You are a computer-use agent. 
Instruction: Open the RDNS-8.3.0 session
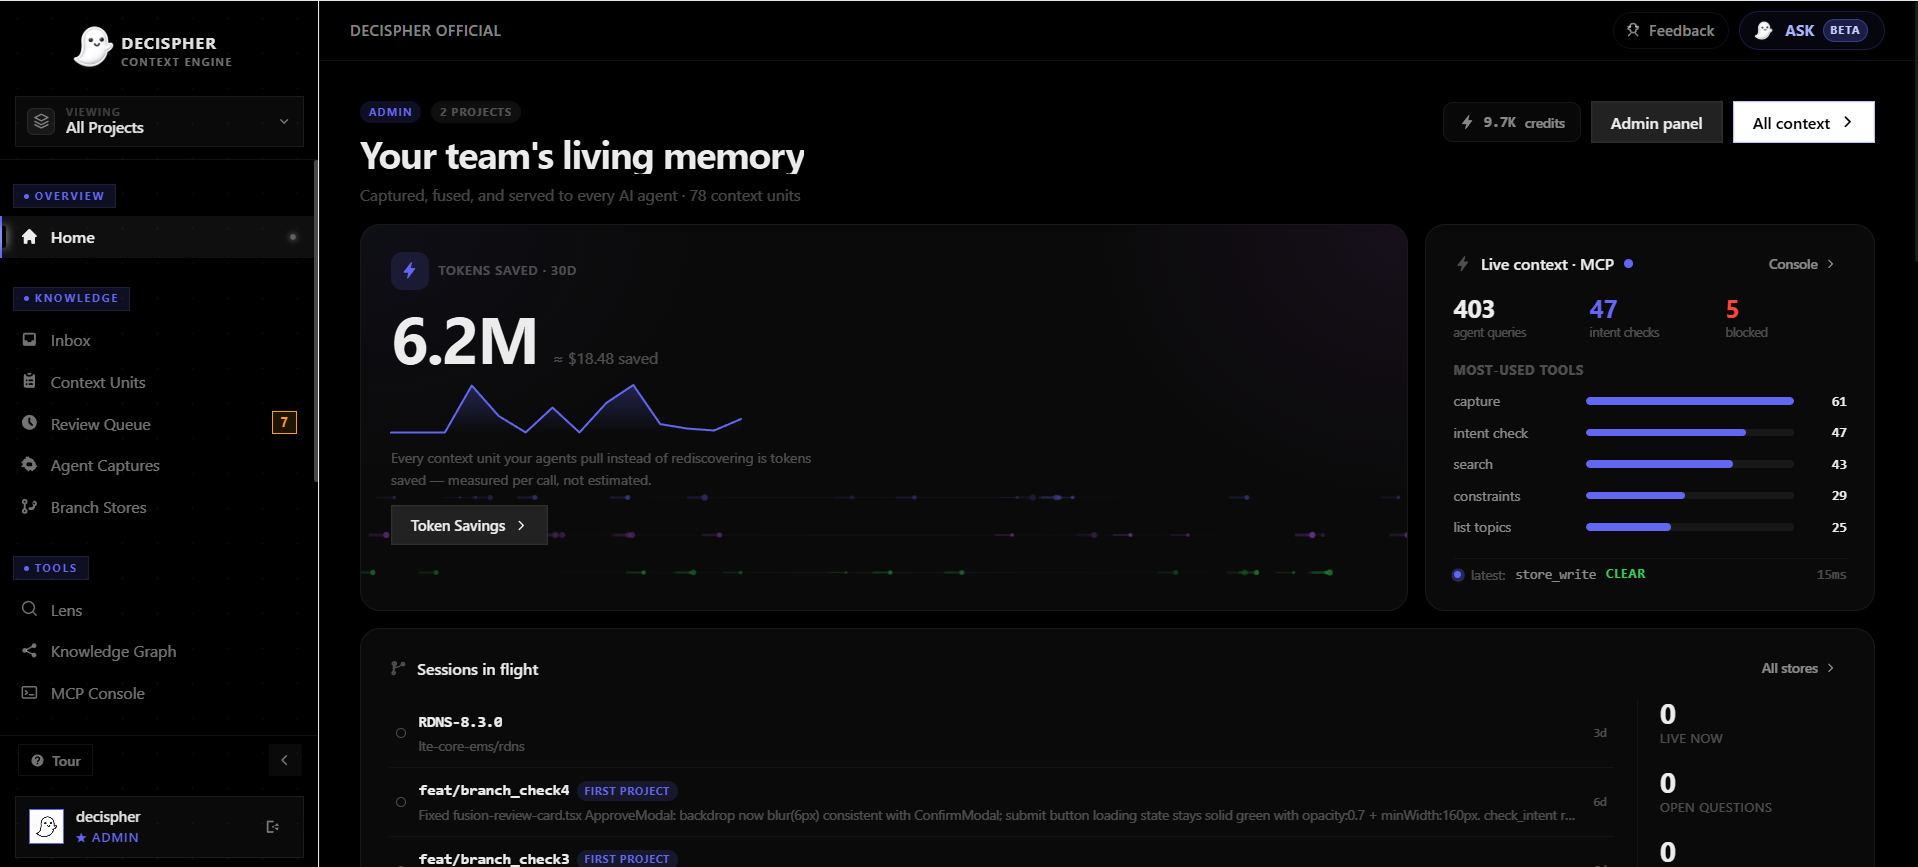(x=1000, y=733)
